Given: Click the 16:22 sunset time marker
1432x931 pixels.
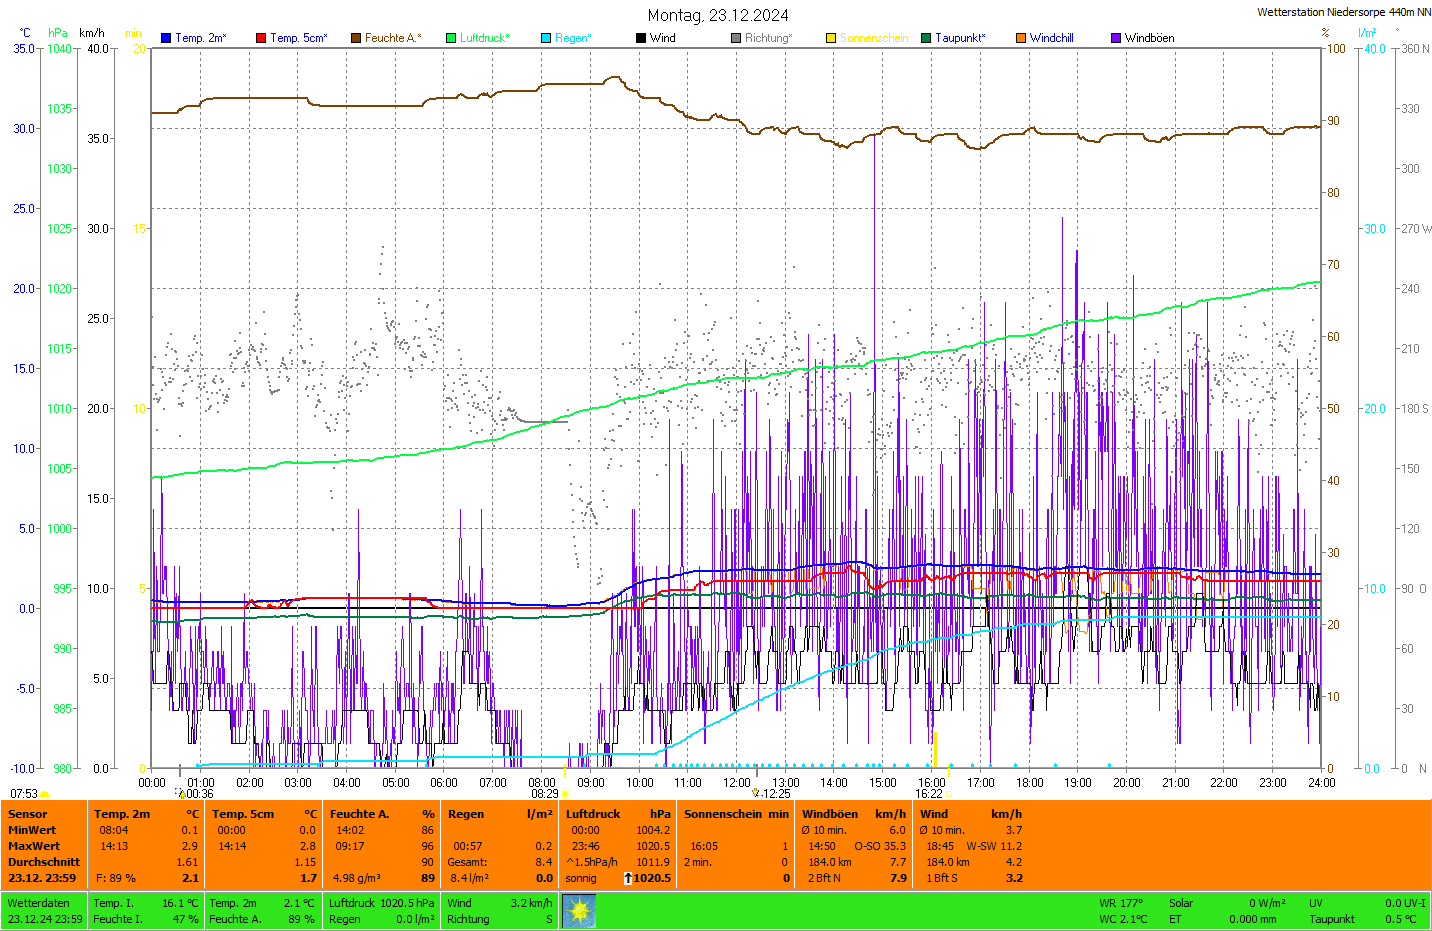Looking at the screenshot, I should tap(929, 794).
